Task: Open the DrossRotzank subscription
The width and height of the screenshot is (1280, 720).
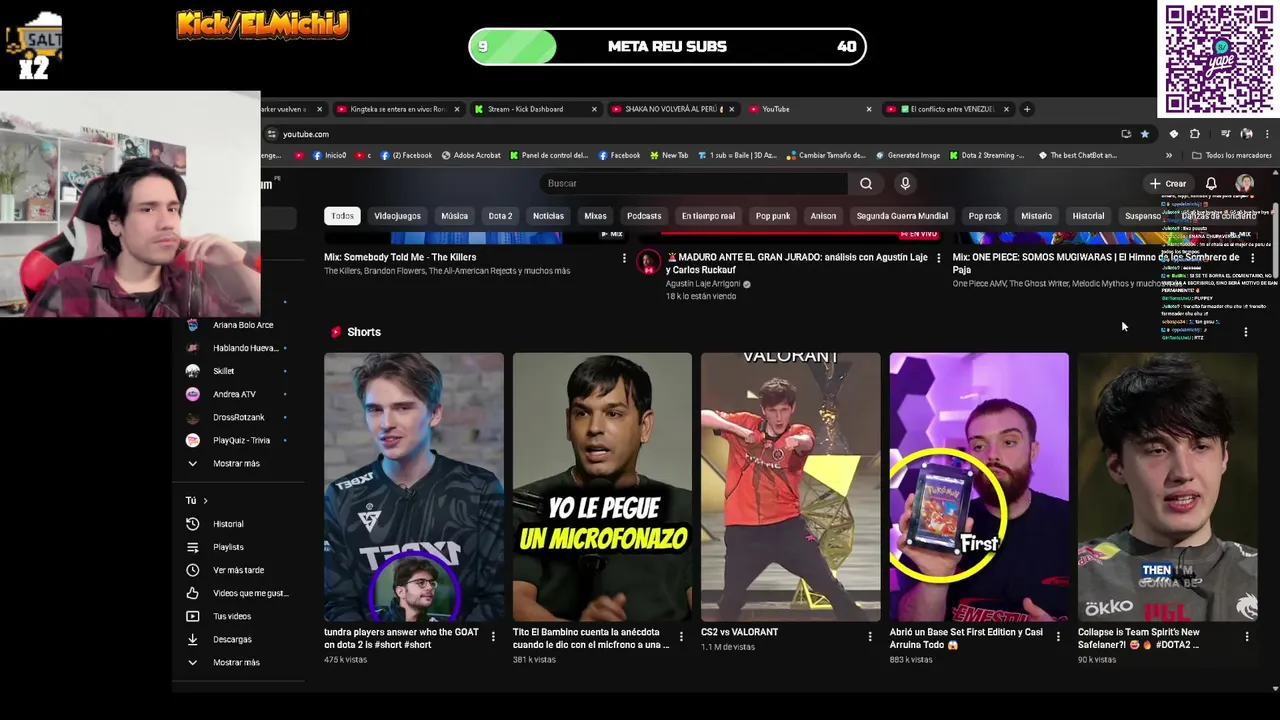Action: pos(236,417)
